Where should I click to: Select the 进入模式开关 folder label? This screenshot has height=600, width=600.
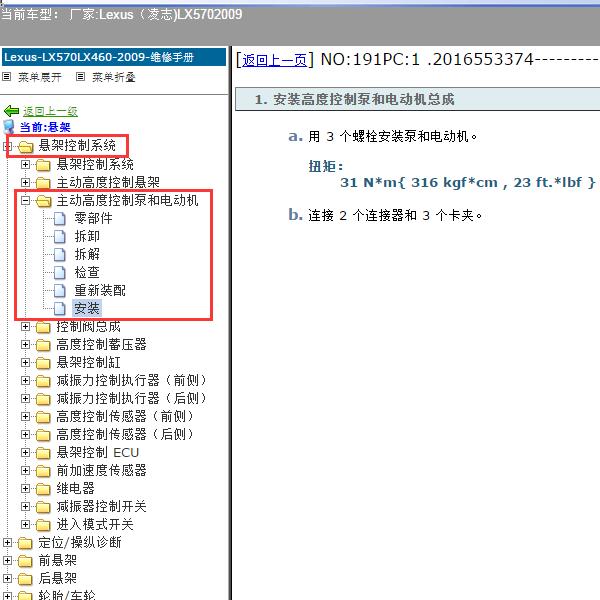pos(95,524)
